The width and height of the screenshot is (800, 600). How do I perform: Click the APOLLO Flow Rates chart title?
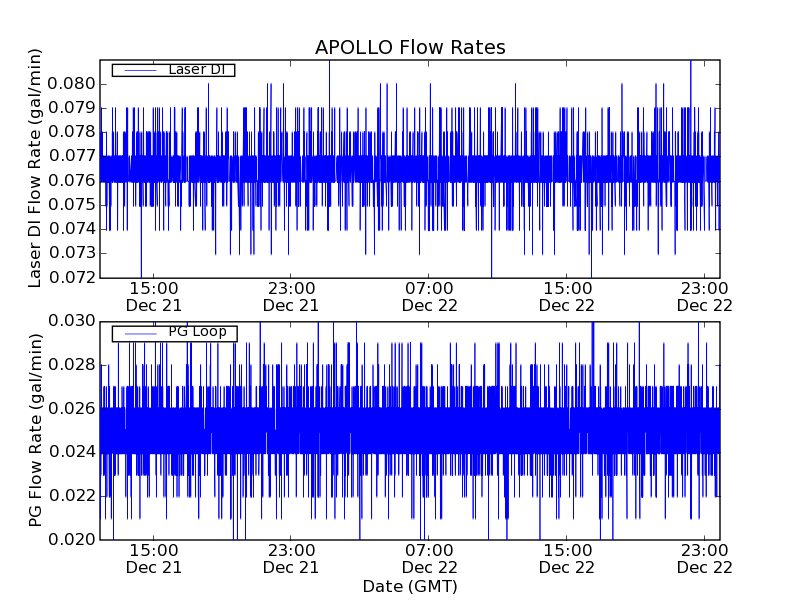[x=410, y=47]
